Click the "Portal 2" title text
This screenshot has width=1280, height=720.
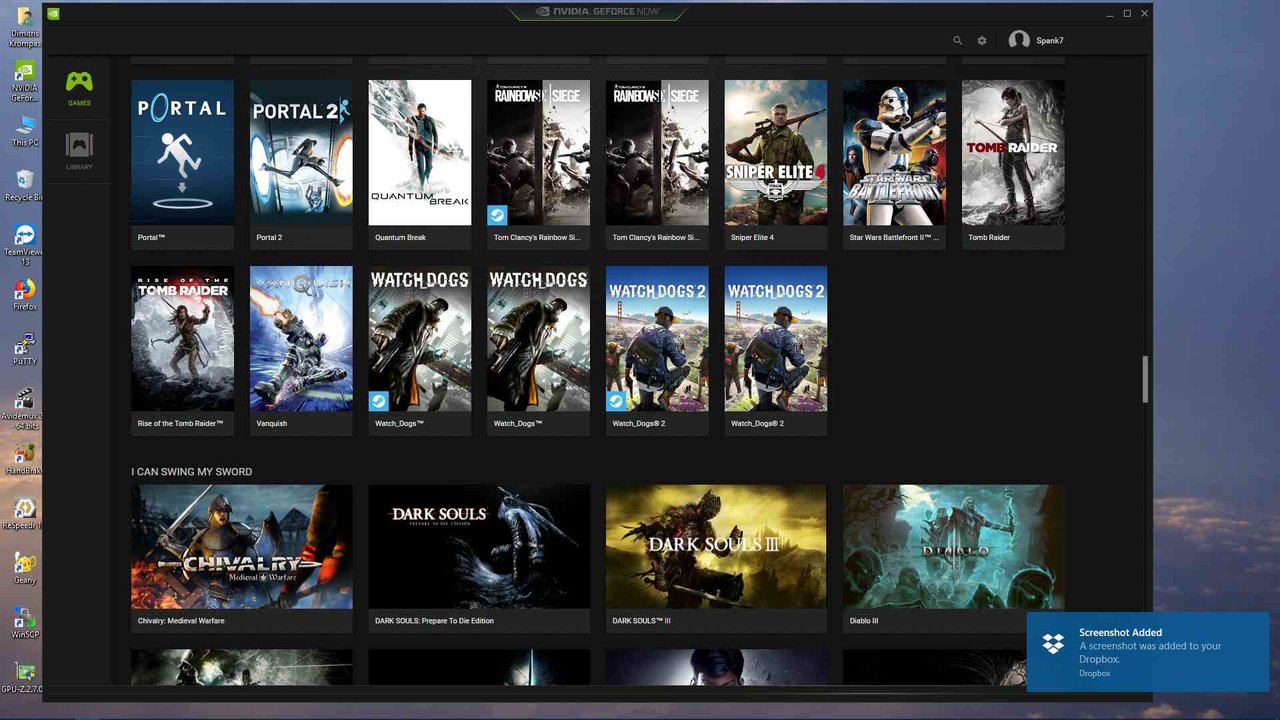coord(269,238)
